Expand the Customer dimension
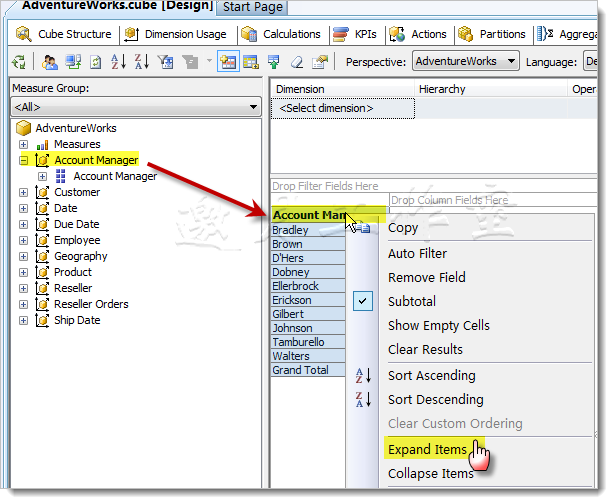613x504 pixels. pos(23,192)
